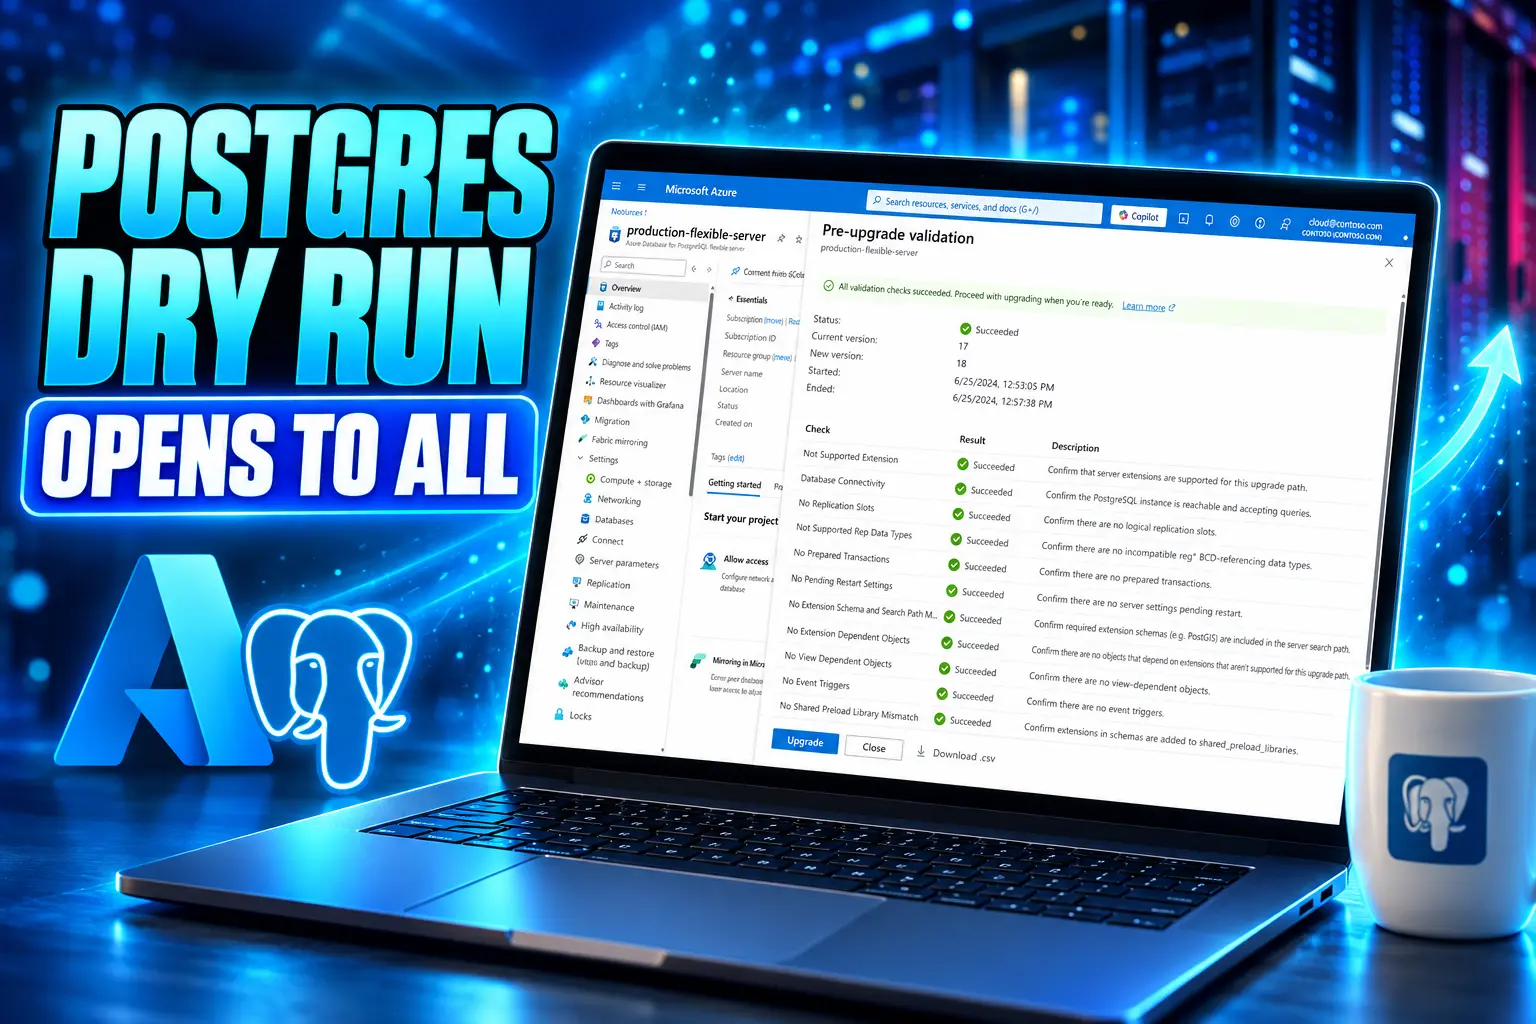Open the Allow access card
This screenshot has height=1024, width=1536.
click(737, 573)
